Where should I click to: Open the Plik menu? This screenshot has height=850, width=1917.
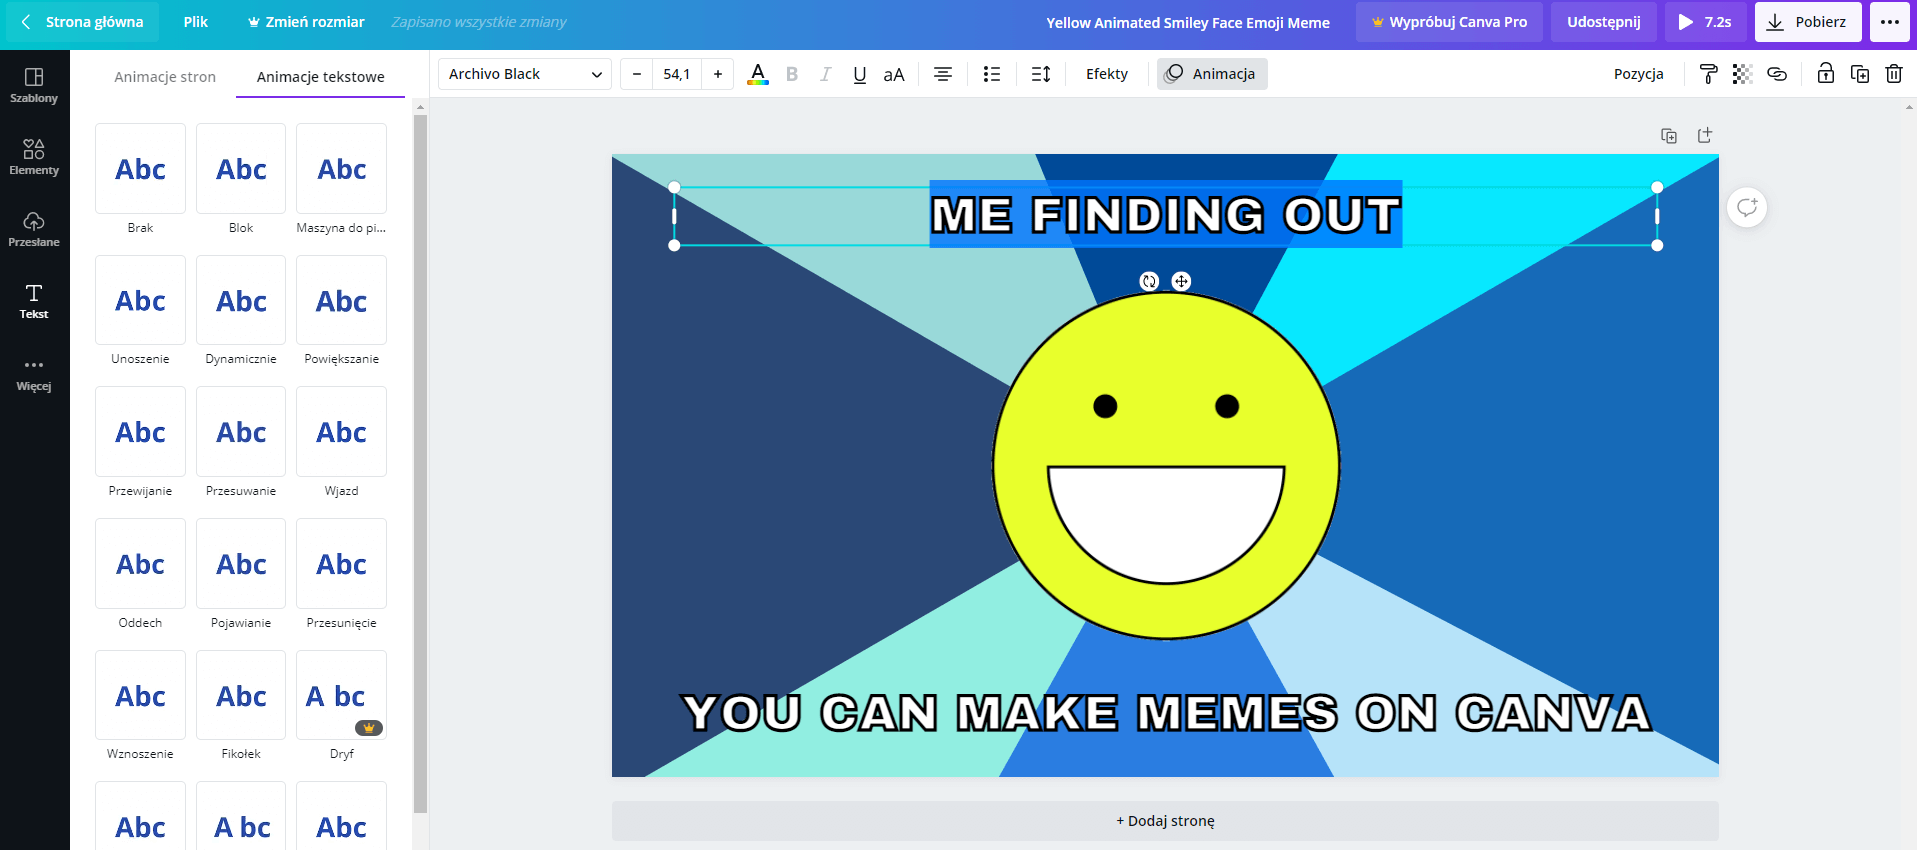pos(196,22)
